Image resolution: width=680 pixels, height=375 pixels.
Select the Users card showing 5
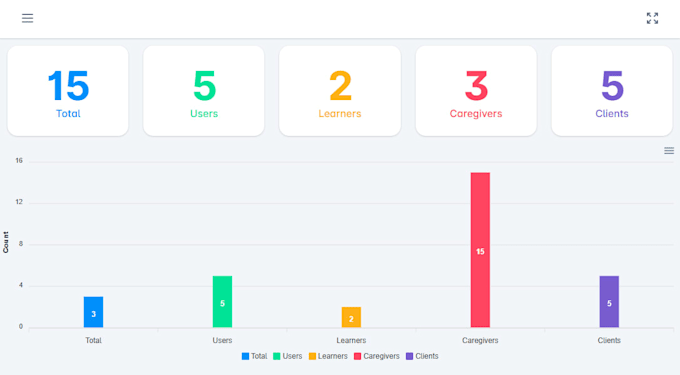(x=204, y=91)
